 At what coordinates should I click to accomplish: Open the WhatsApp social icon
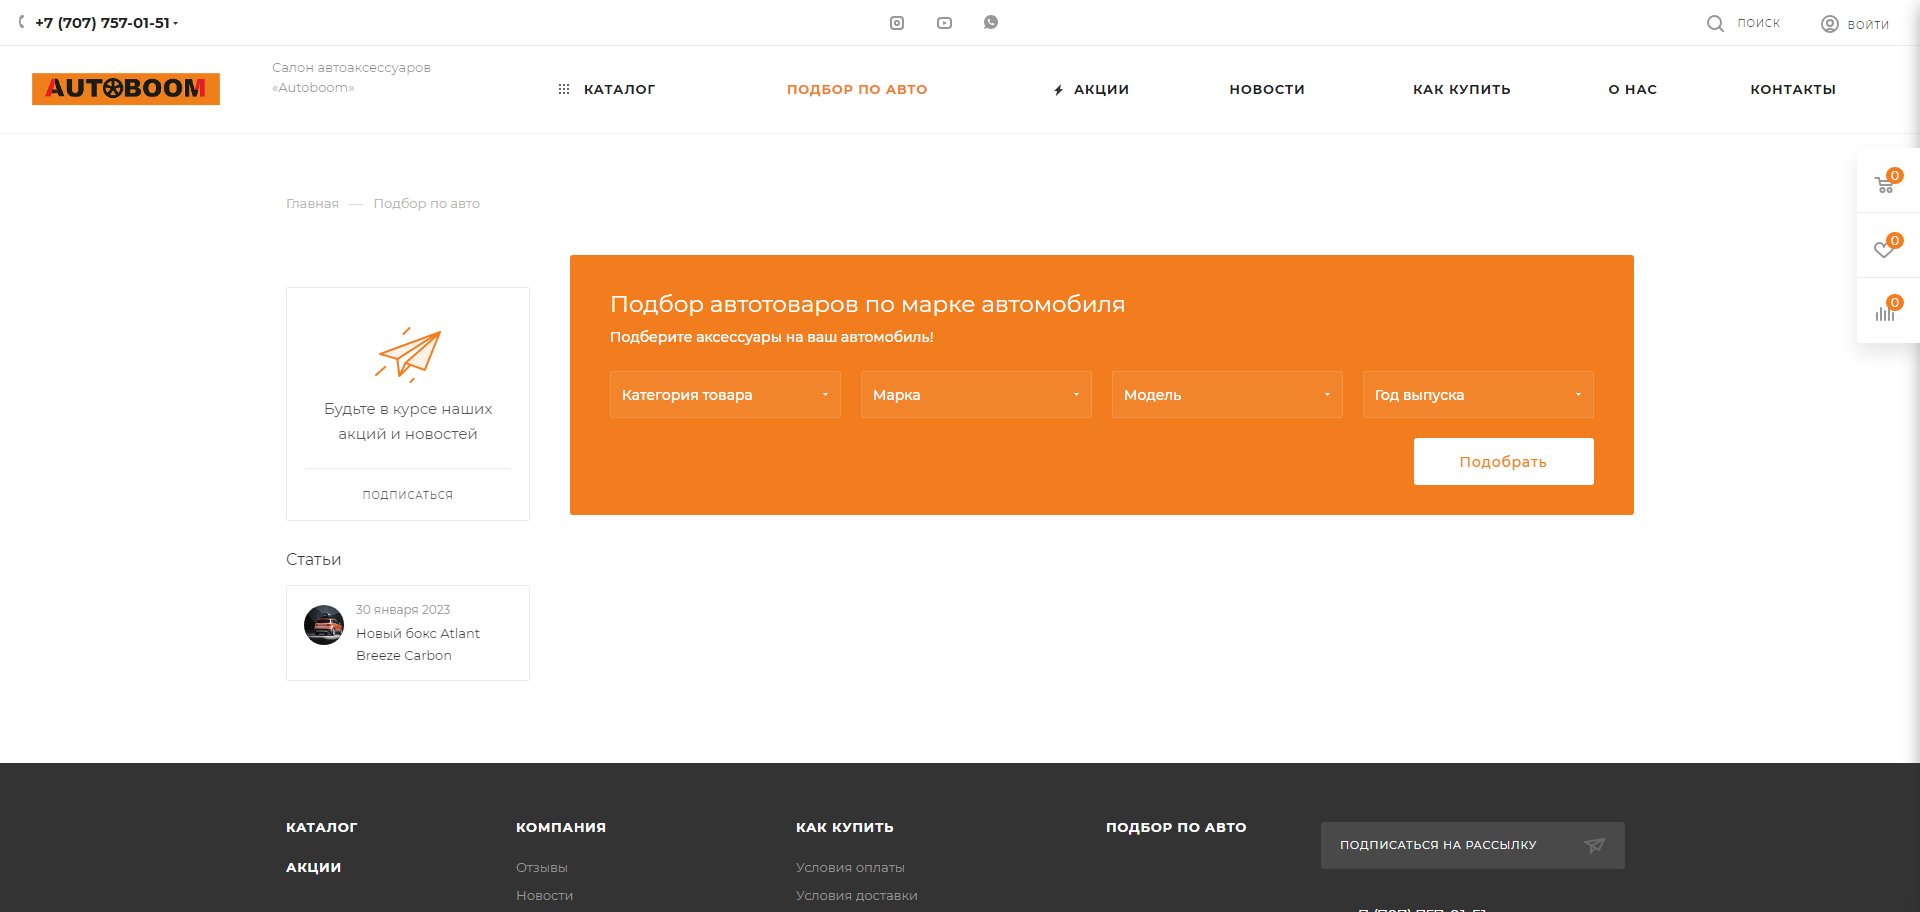[x=991, y=22]
